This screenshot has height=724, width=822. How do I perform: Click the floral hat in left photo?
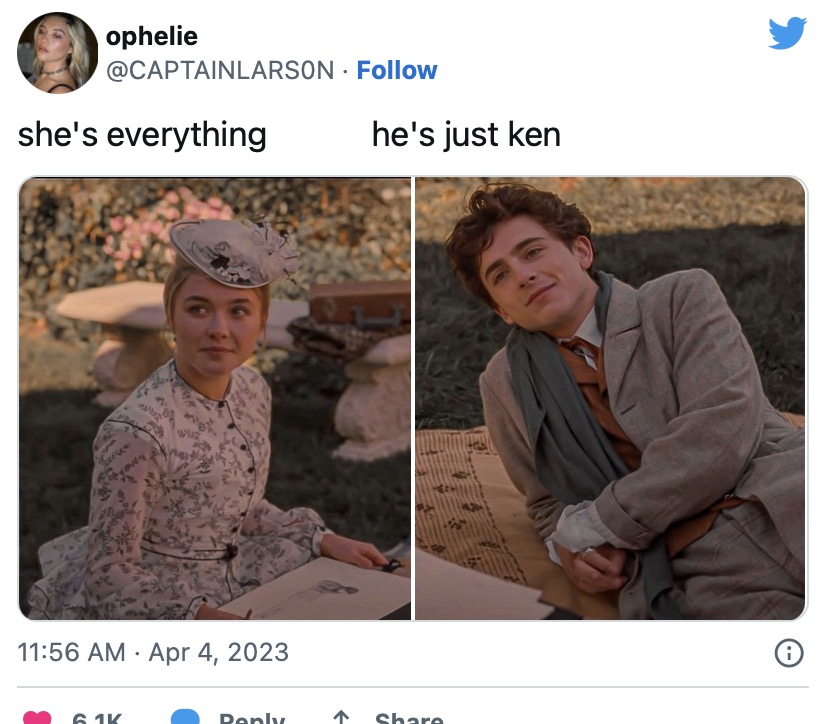coord(235,253)
